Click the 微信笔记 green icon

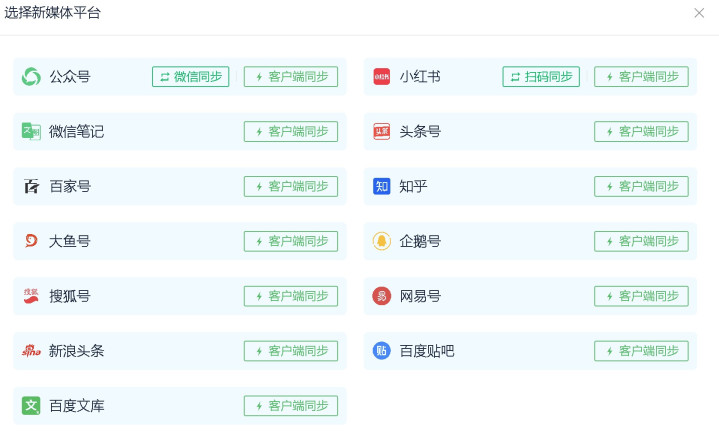point(31,132)
